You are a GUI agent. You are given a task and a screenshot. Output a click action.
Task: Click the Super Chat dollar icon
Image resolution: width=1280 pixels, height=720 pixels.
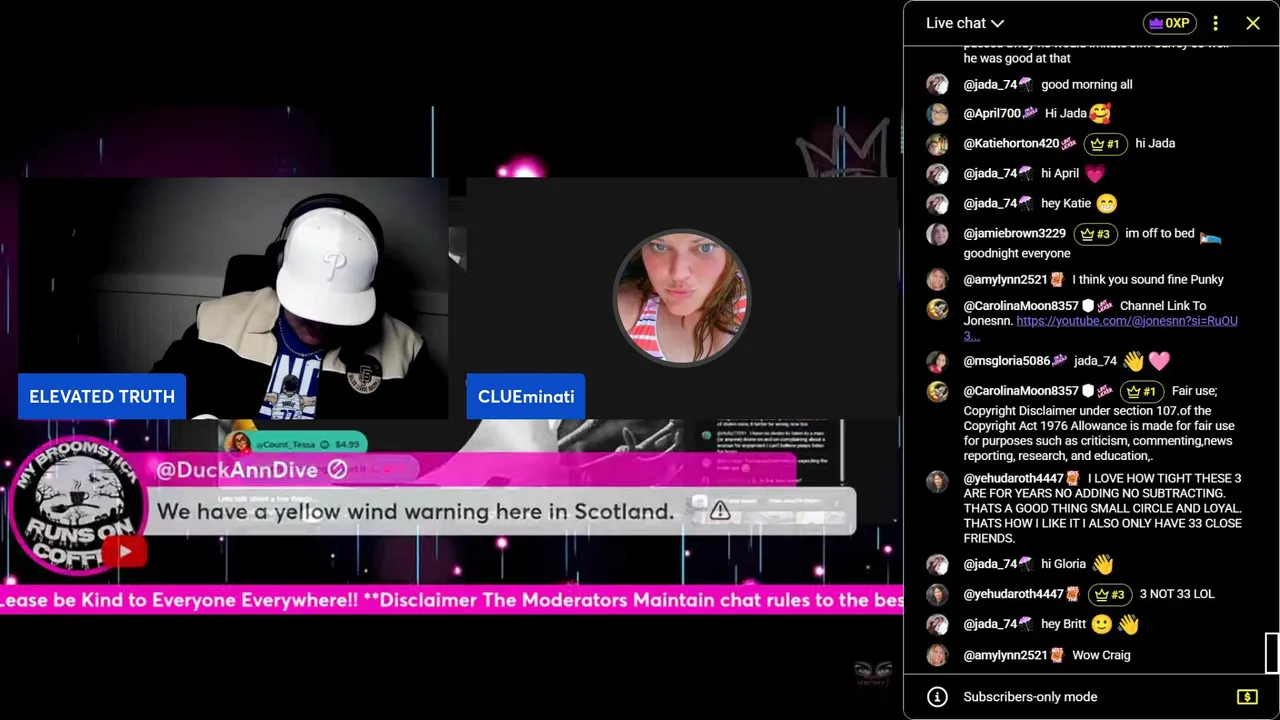[x=1246, y=697]
